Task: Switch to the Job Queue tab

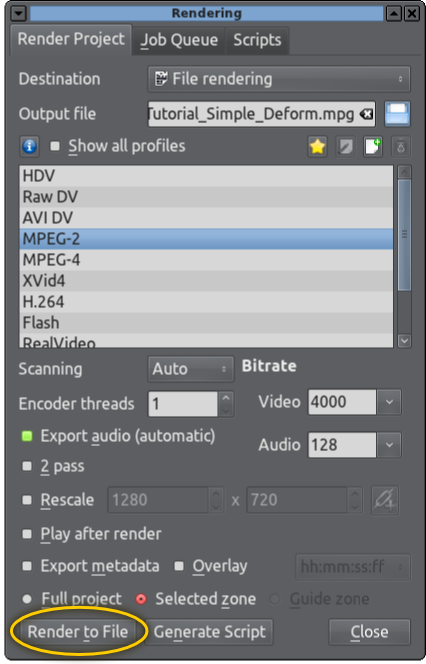Action: tap(179, 40)
